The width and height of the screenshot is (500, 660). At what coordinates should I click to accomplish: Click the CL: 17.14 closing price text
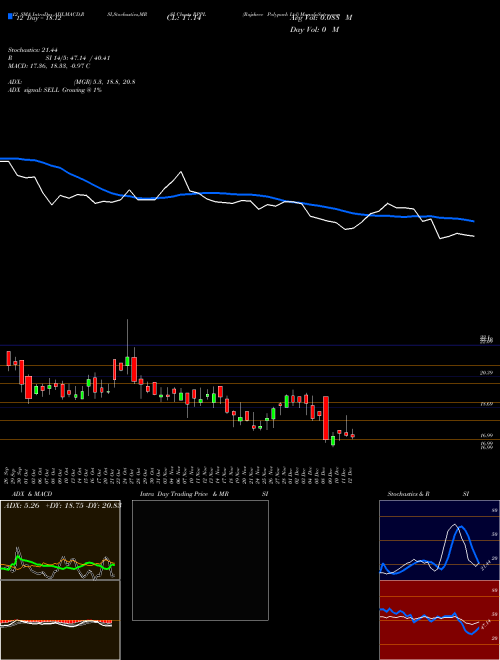[184, 18]
